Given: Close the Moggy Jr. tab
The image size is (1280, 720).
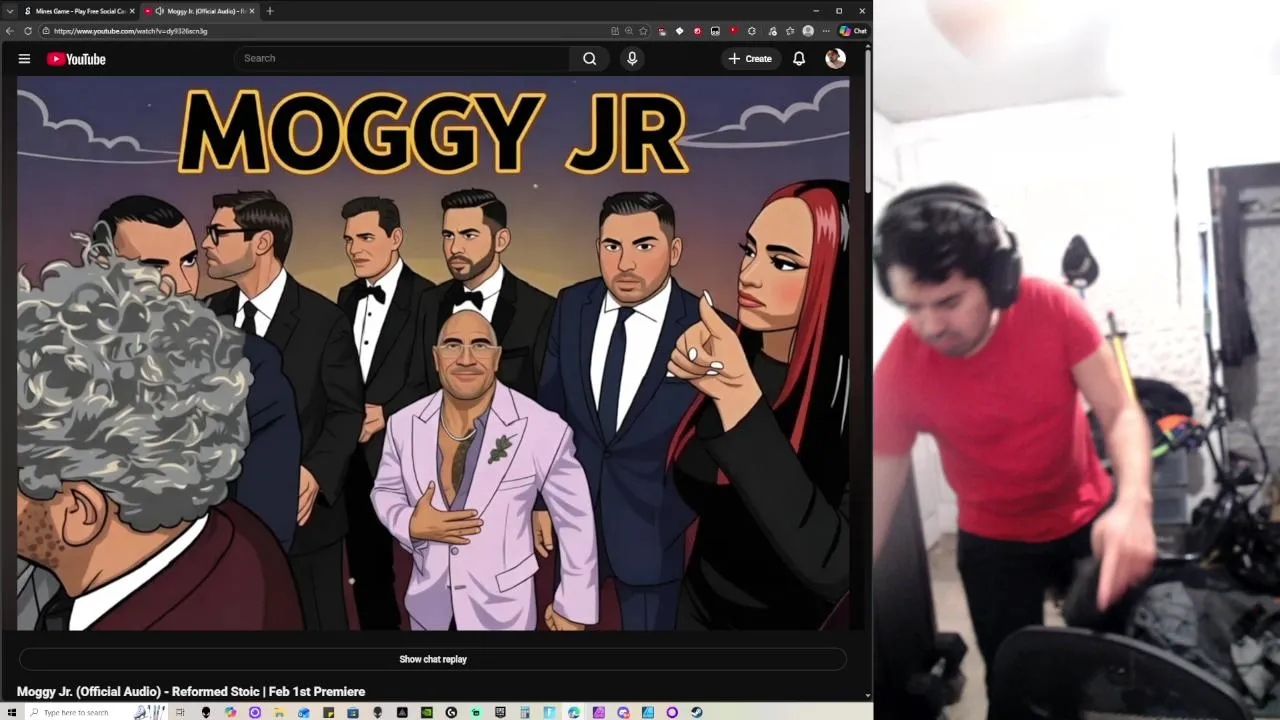Looking at the screenshot, I should point(252,11).
